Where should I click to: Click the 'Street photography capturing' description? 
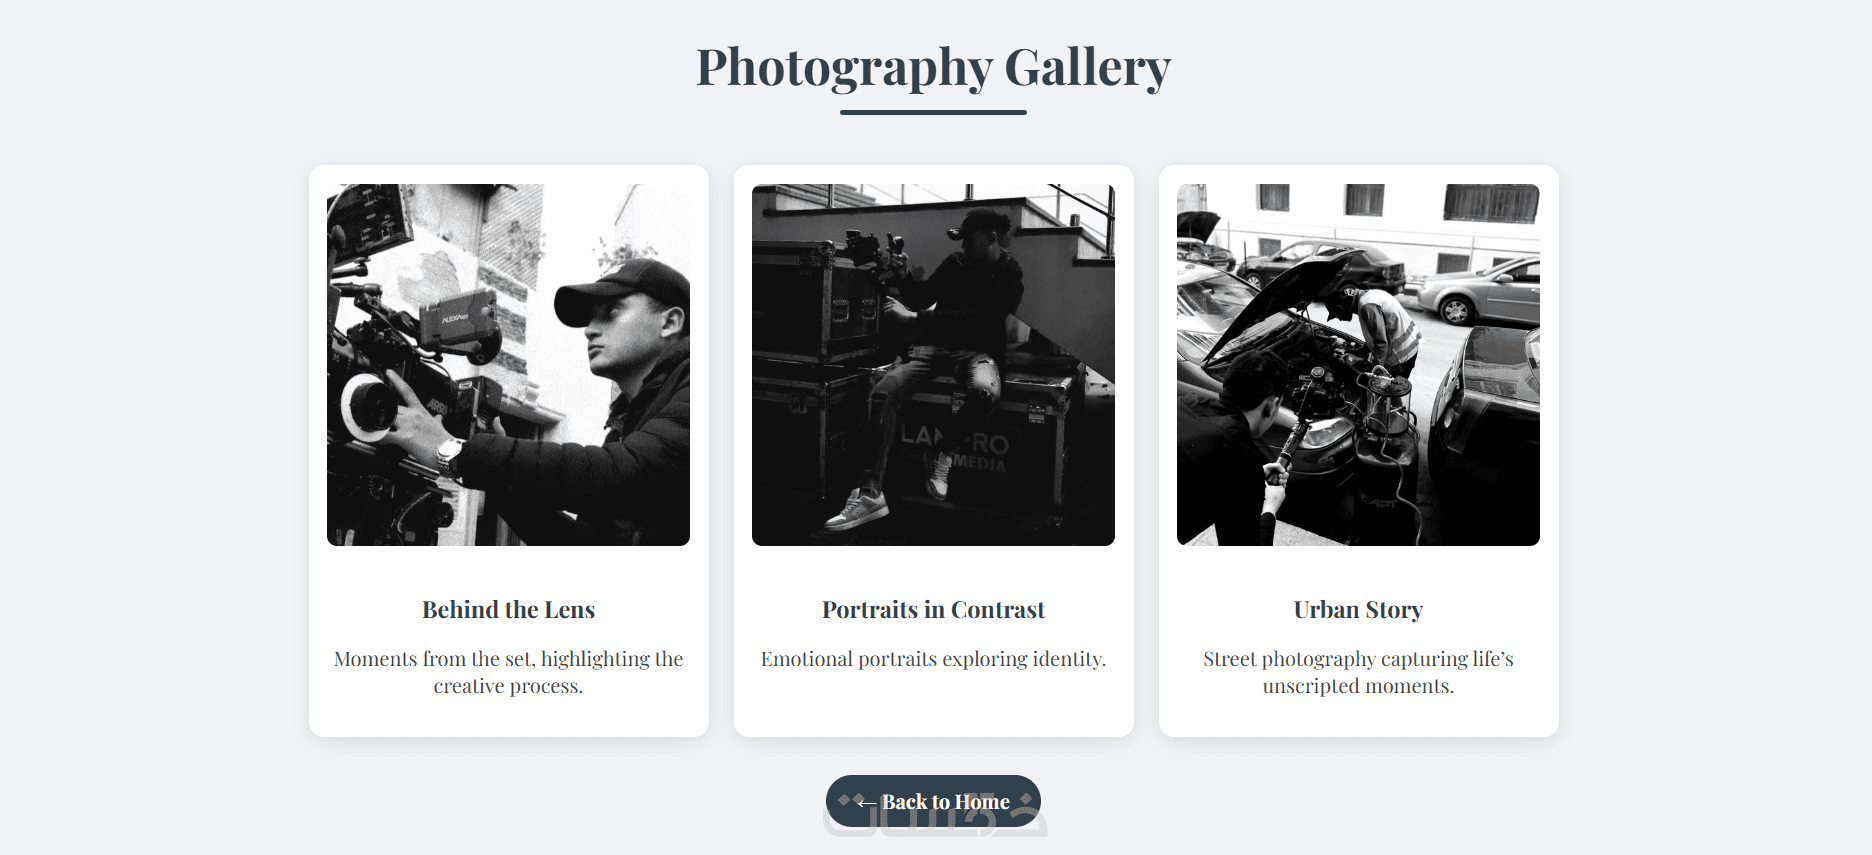coord(1358,672)
